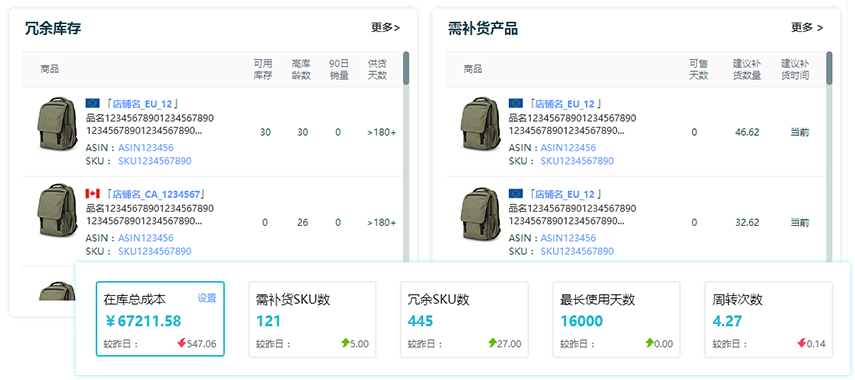The height and width of the screenshot is (380, 855).
Task: Click the red down arrow in 在库总成本 card
Action: click(181, 343)
